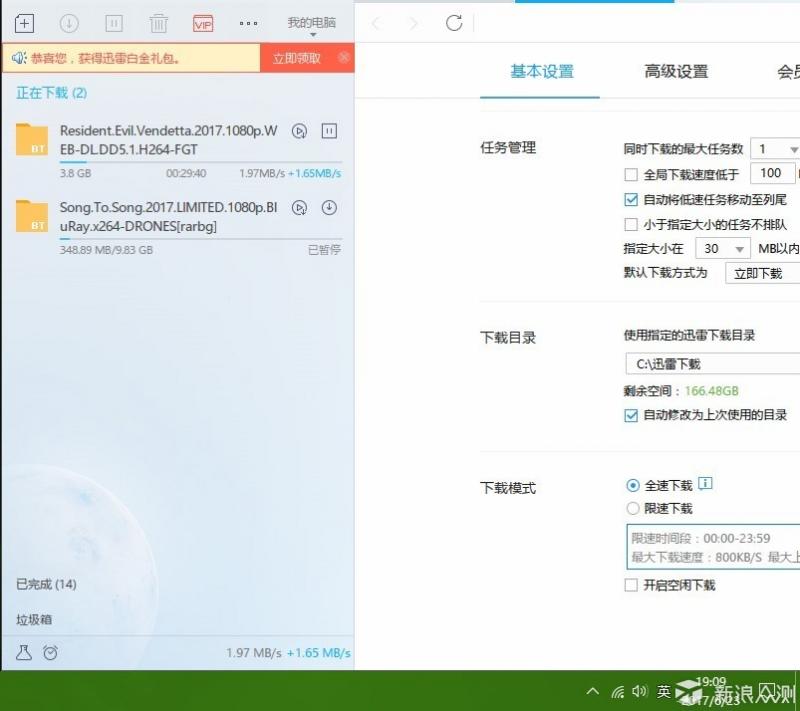Enable 全局下载速度低于 checkbox
This screenshot has height=711, width=800.
click(631, 175)
